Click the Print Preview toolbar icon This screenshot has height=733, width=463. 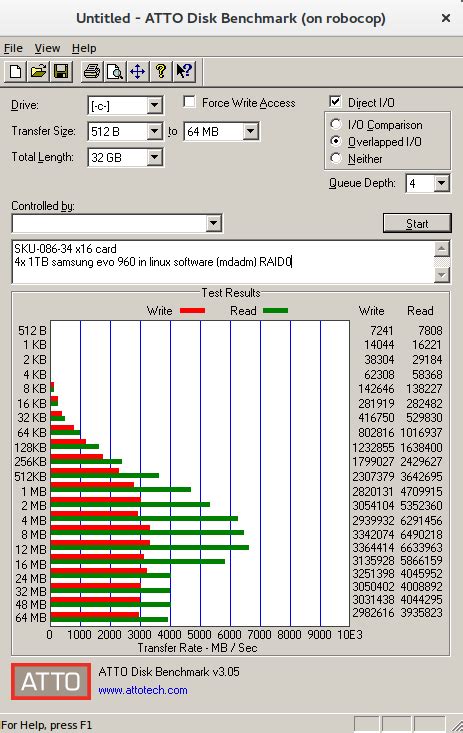(115, 72)
